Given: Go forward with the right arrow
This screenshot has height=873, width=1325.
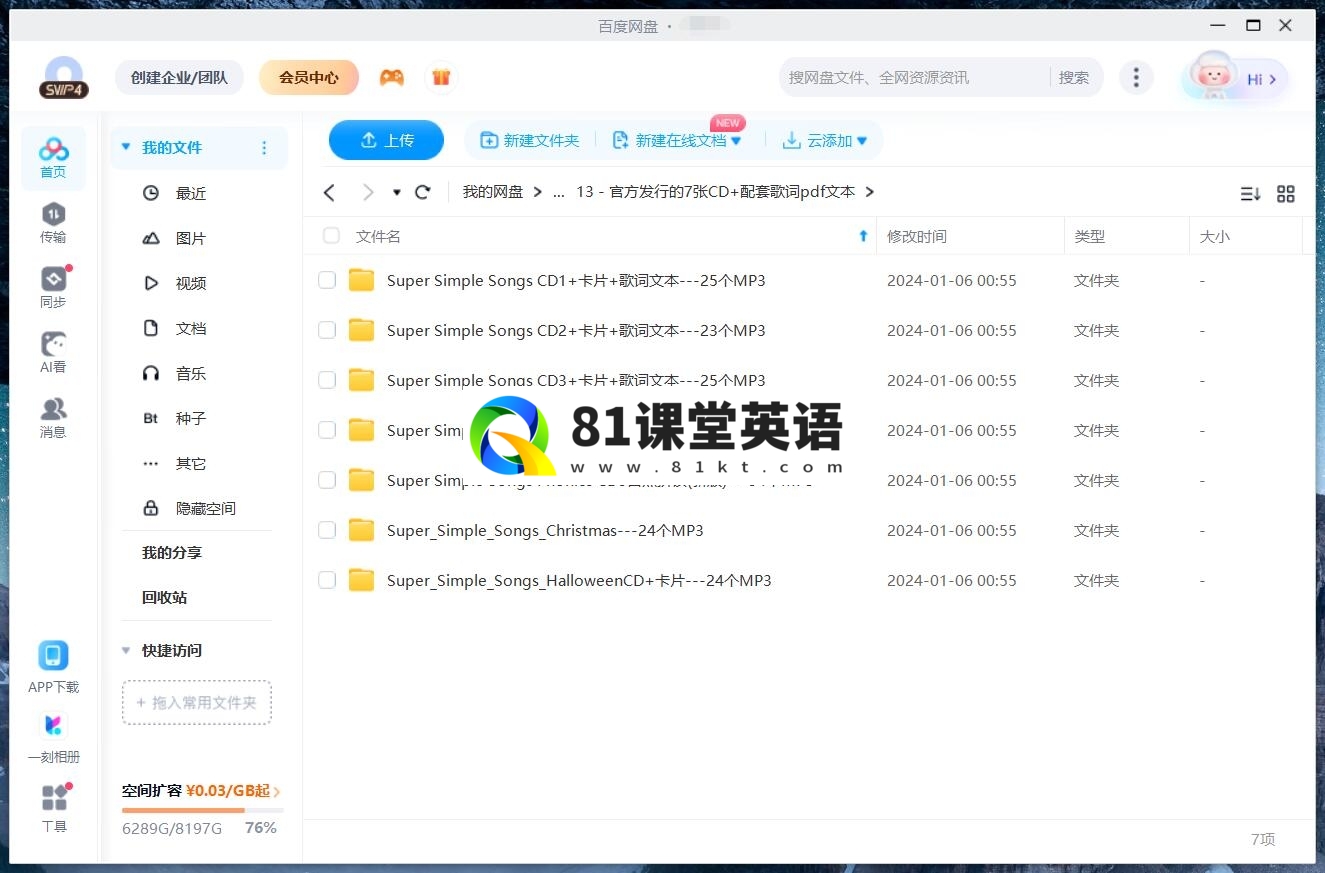Looking at the screenshot, I should coord(367,192).
